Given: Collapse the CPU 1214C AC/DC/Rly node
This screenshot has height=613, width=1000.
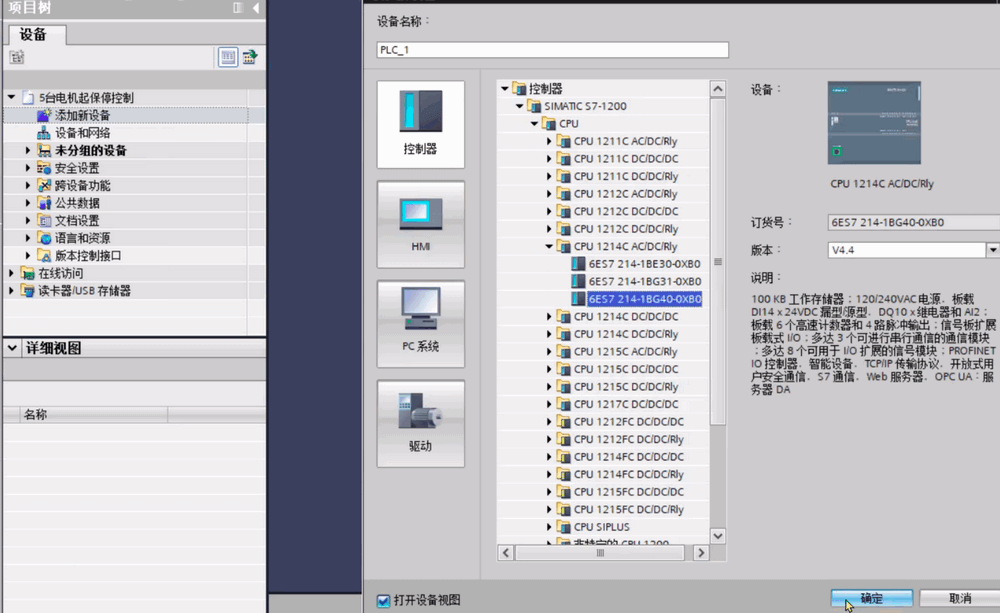Looking at the screenshot, I should [549, 246].
